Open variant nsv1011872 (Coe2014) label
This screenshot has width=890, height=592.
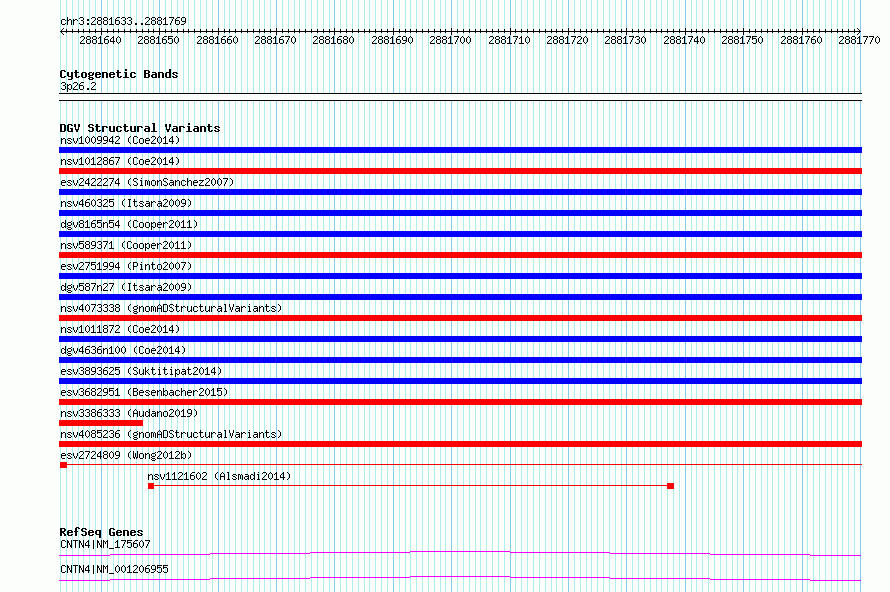click(x=120, y=329)
